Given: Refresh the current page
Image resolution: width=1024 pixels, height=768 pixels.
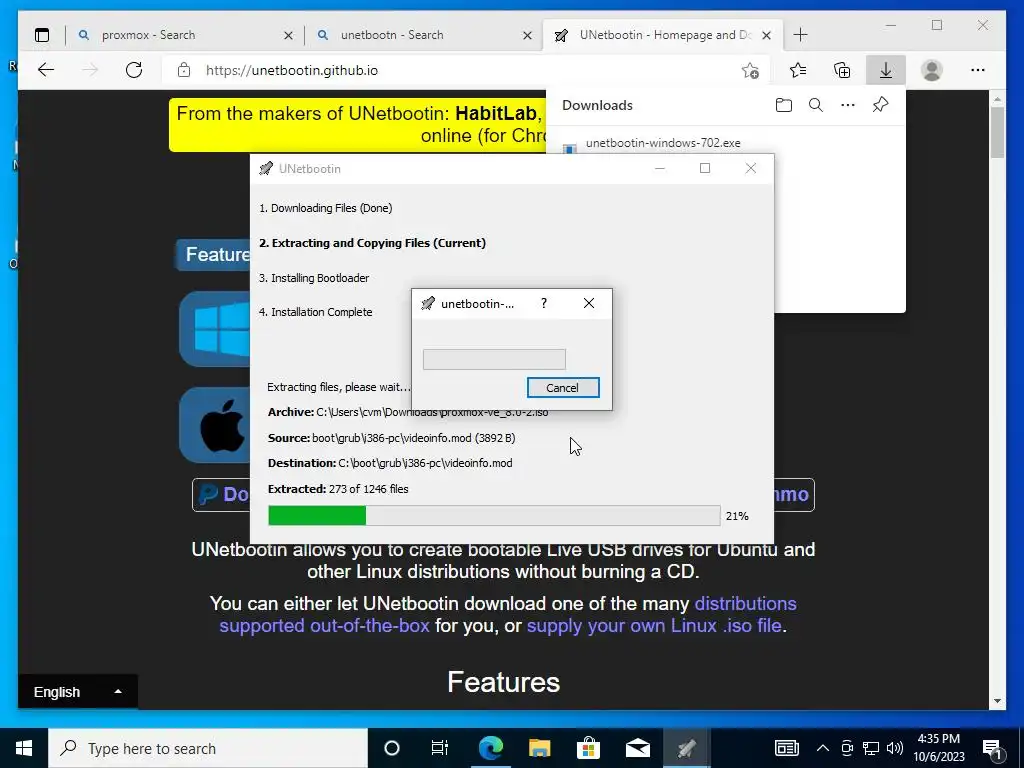Looking at the screenshot, I should (x=134, y=70).
